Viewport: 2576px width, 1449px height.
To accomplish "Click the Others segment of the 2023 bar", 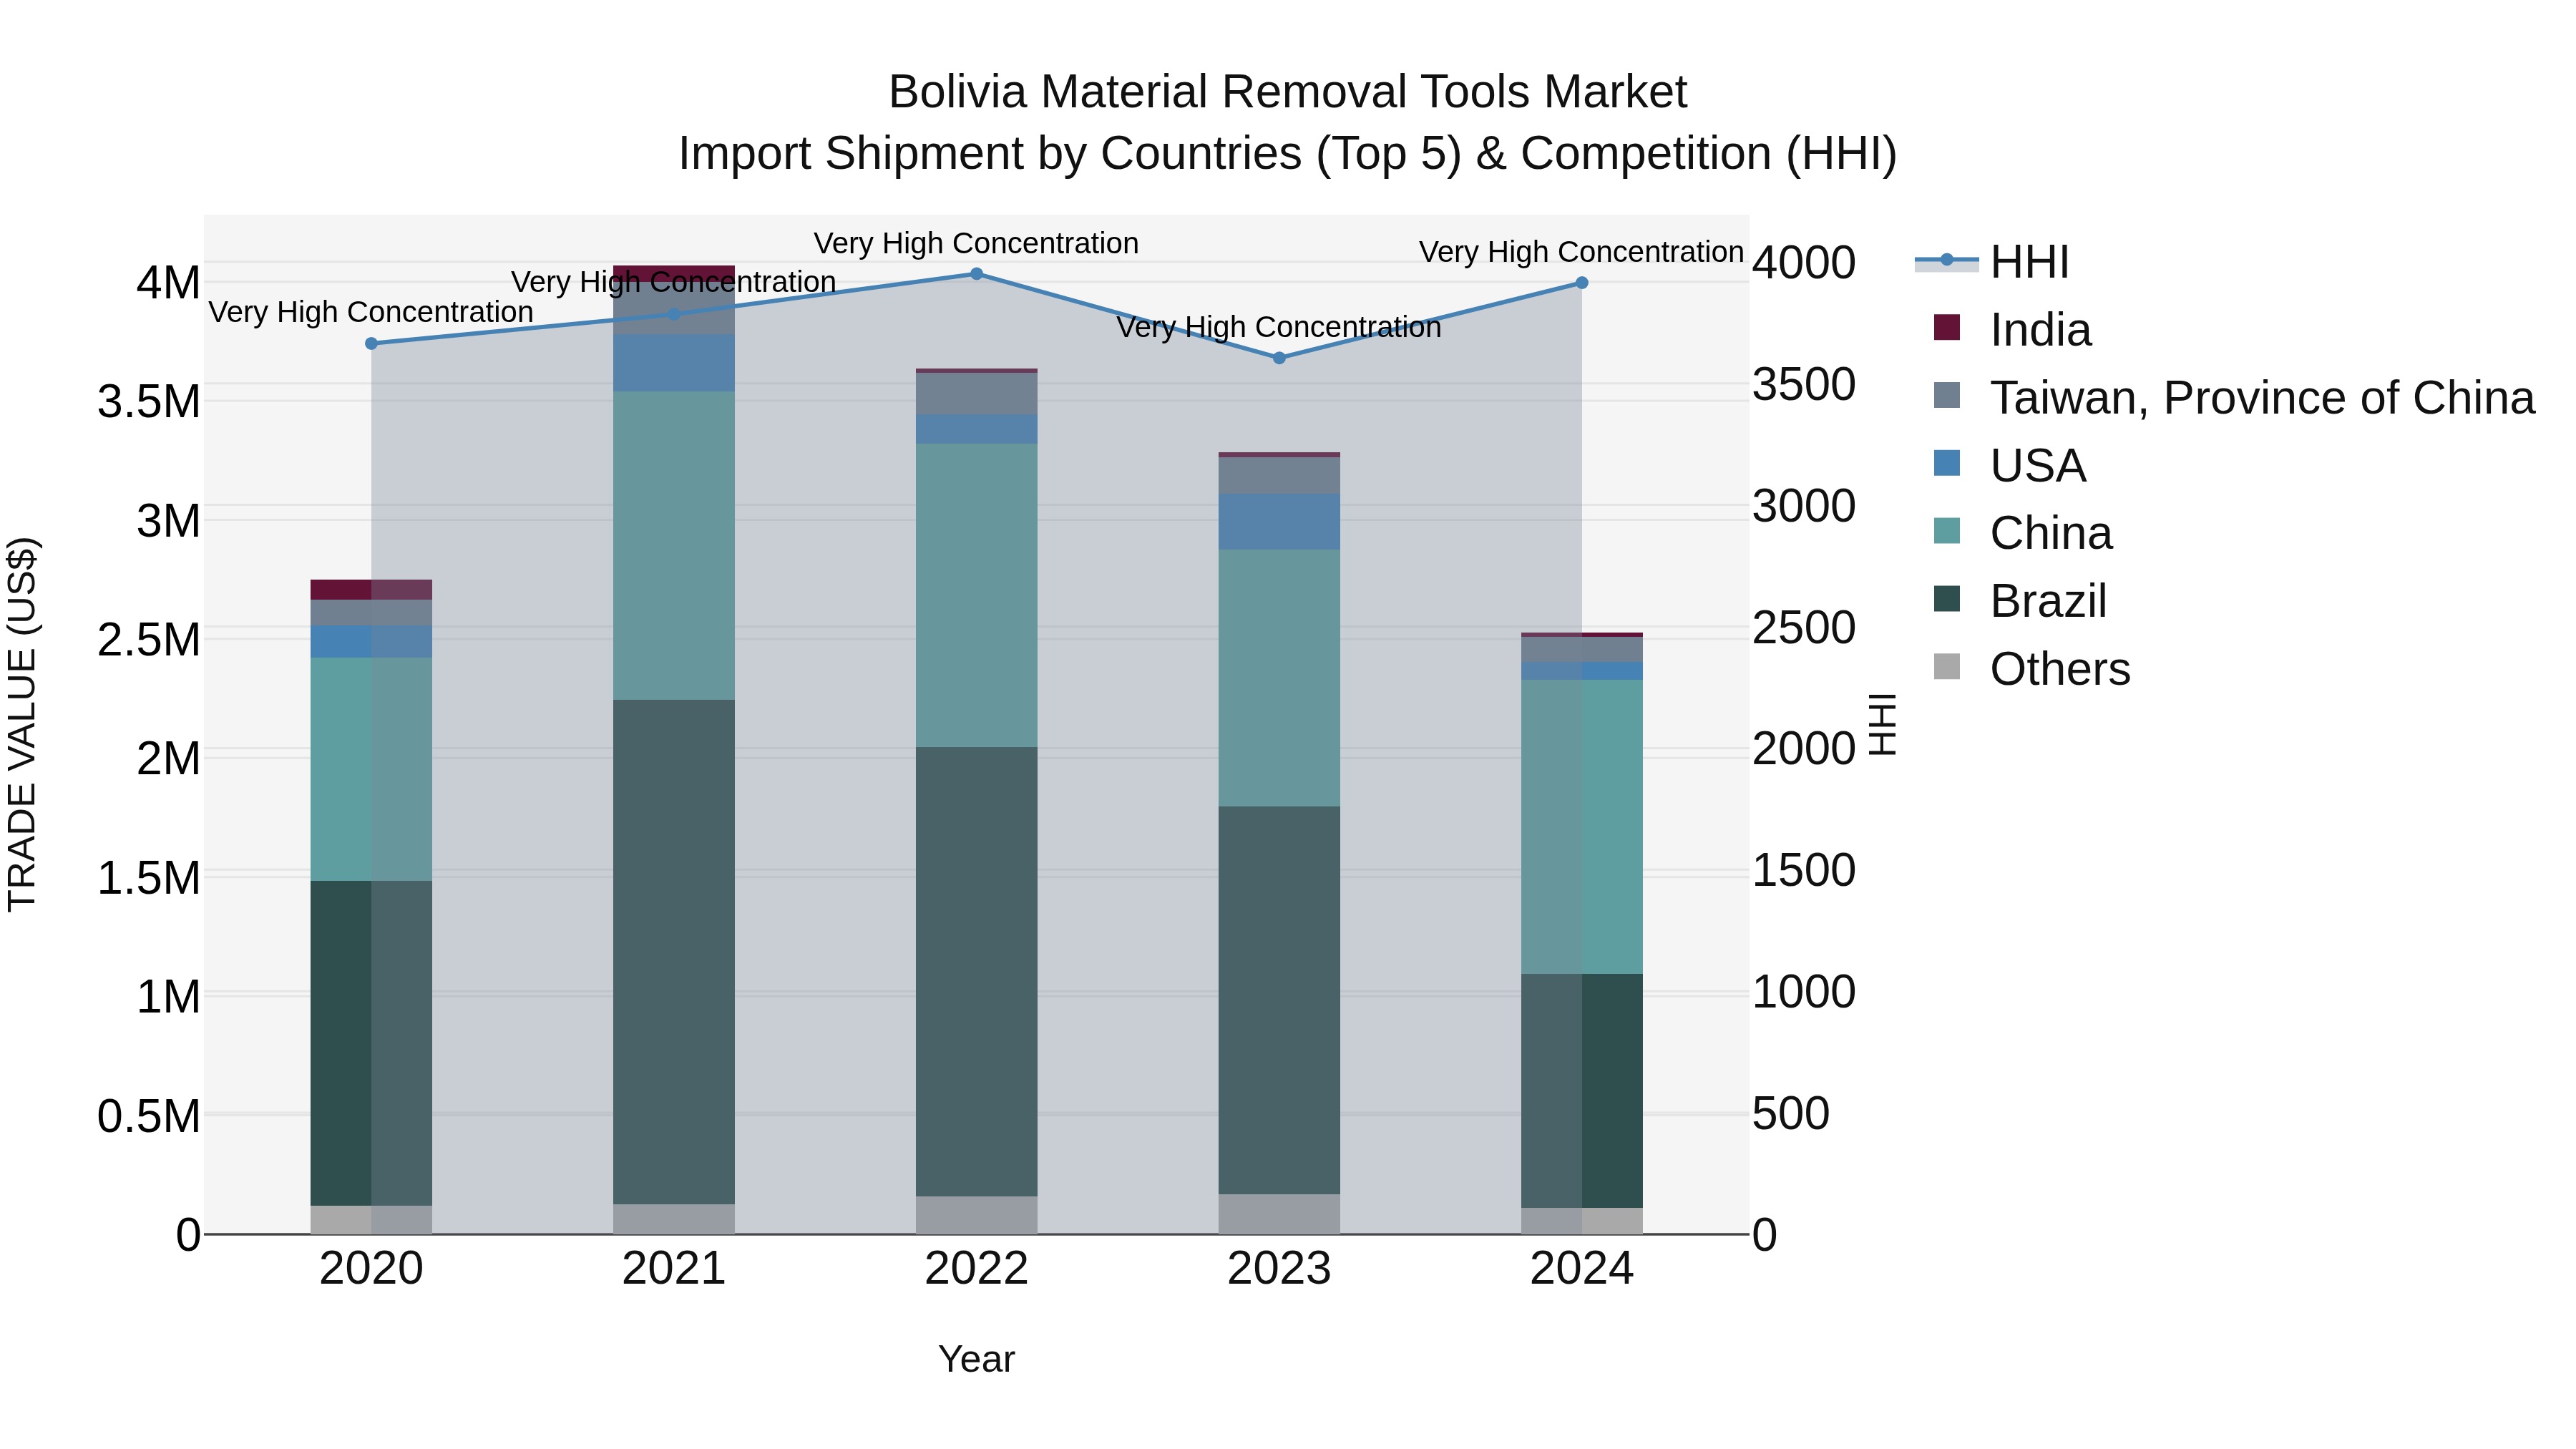I will (1279, 1215).
